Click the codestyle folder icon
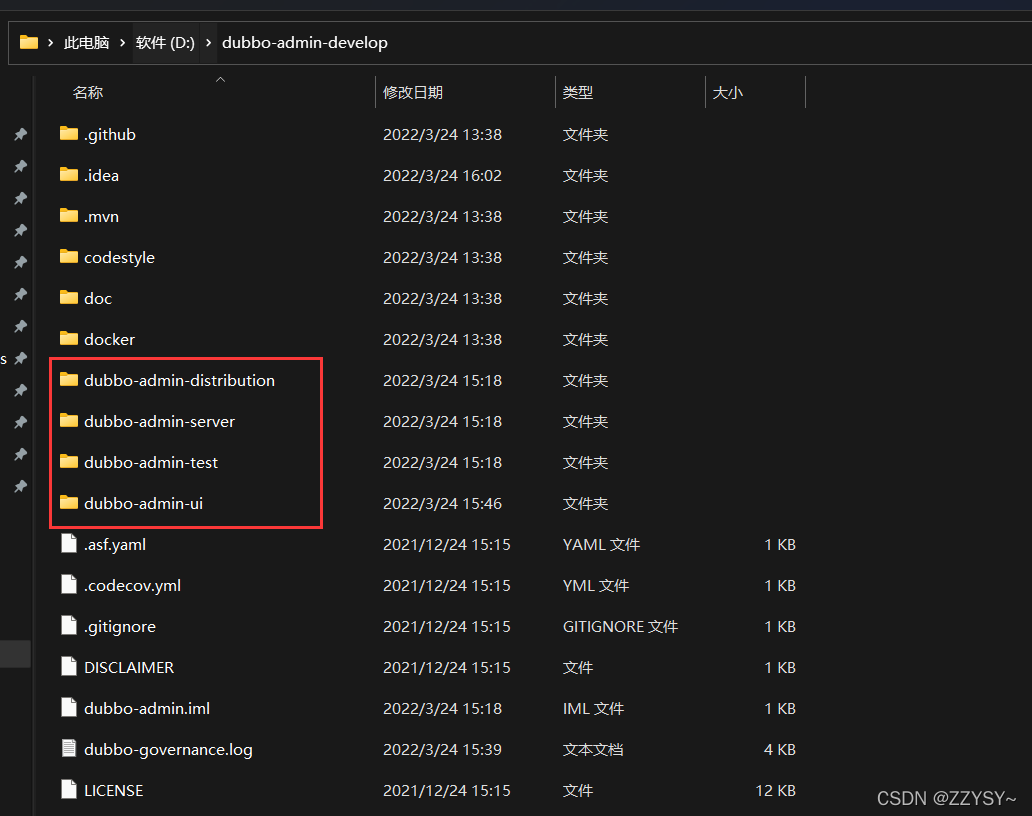The image size is (1032, 816). (x=68, y=257)
